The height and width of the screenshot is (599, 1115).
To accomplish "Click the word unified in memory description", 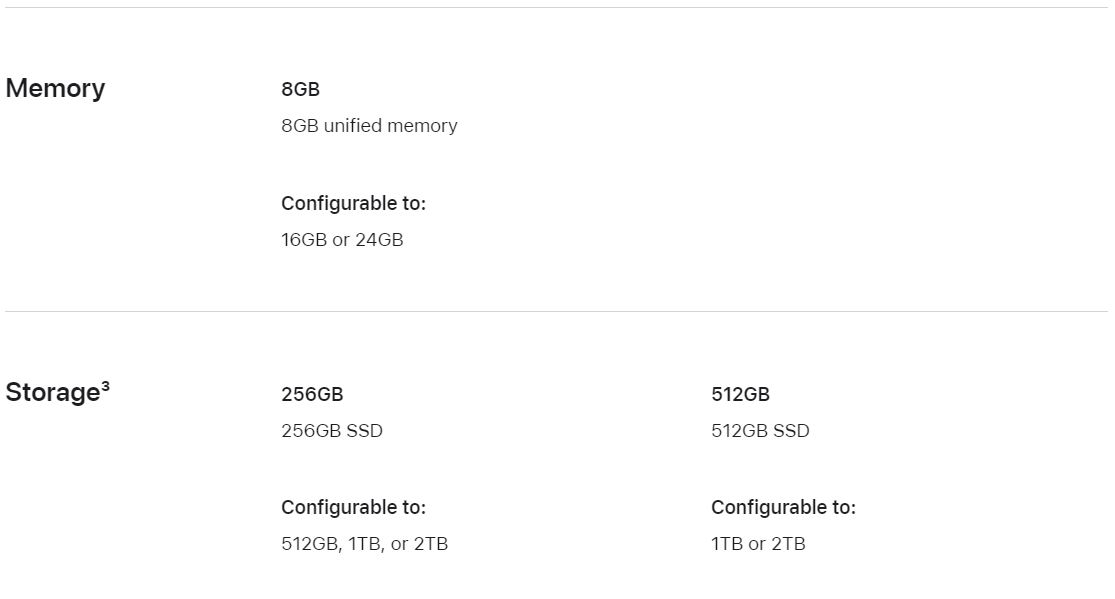I will pos(353,125).
